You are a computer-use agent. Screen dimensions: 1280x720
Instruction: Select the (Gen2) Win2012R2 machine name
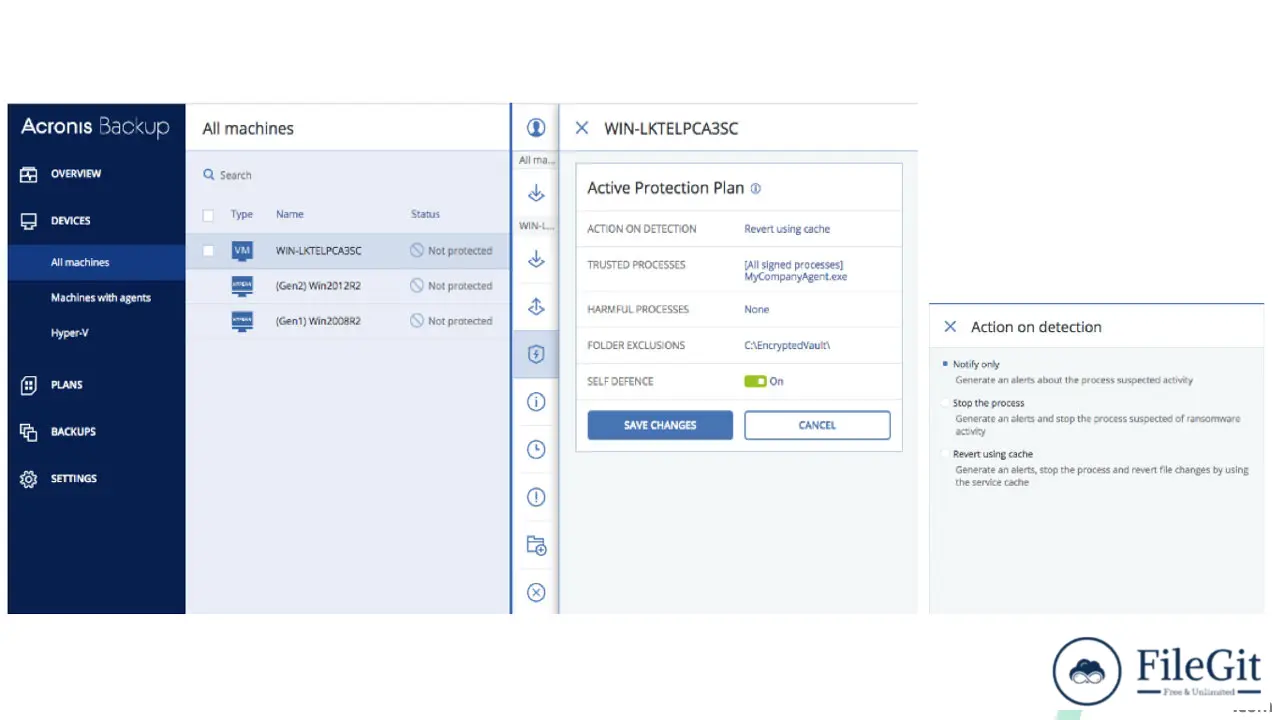tap(318, 286)
